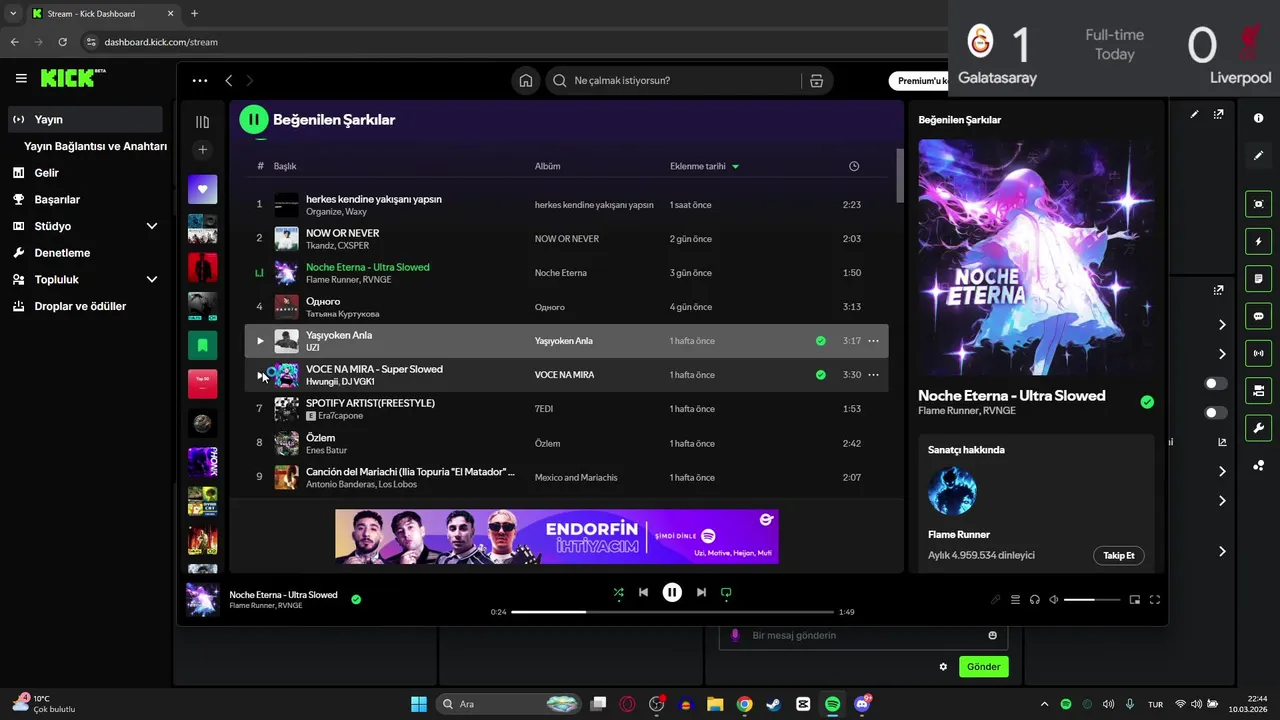The width and height of the screenshot is (1280, 720).
Task: Open the Spotify mini player
Action: tap(1135, 600)
